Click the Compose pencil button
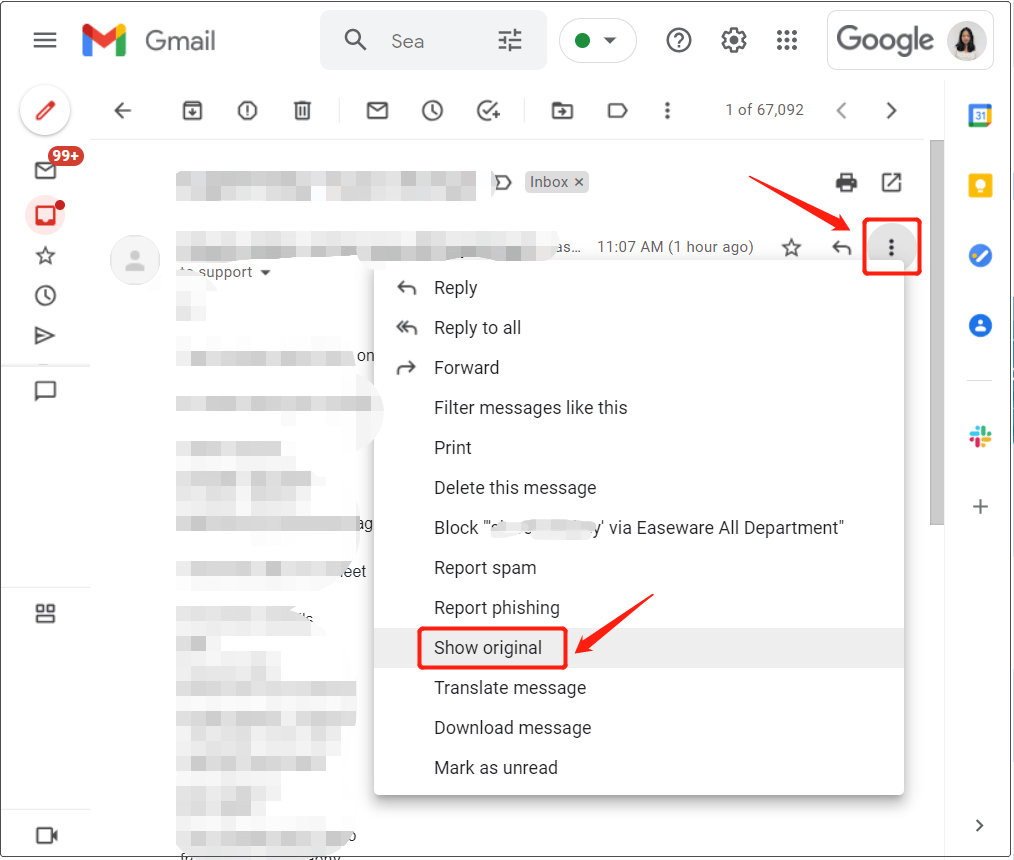 [x=45, y=110]
